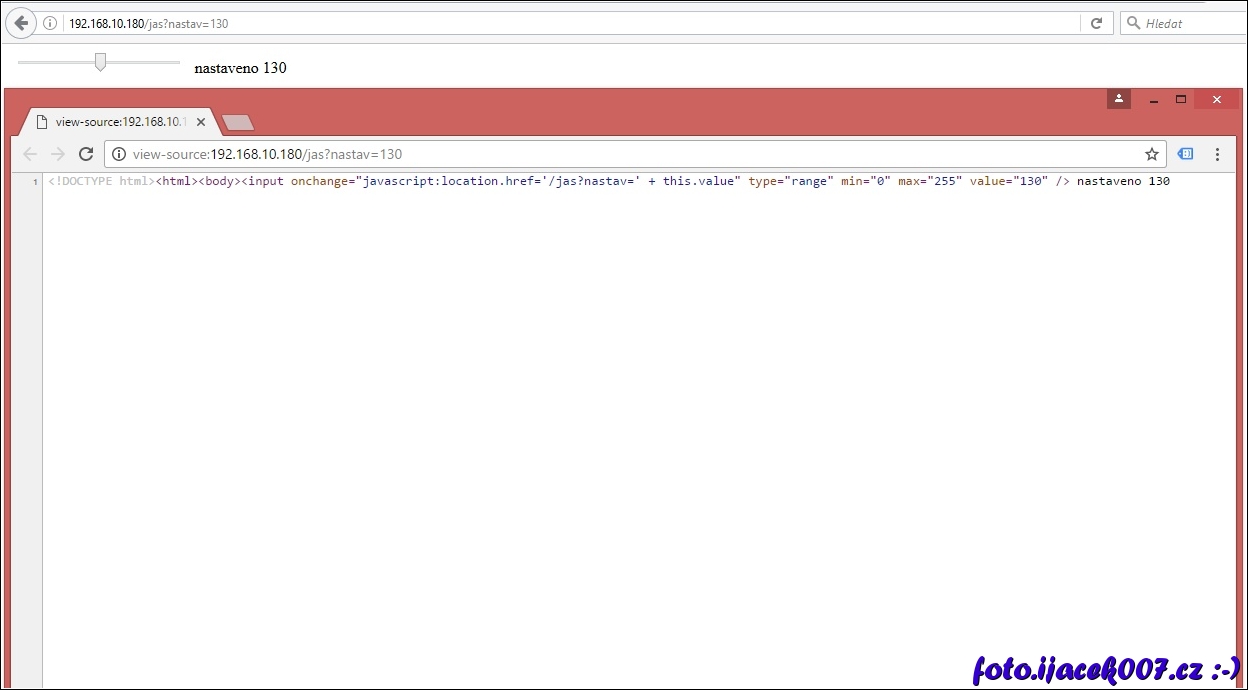Reload the view-source page in Chrome
Screen dimensions: 1248x690
click(x=86, y=154)
